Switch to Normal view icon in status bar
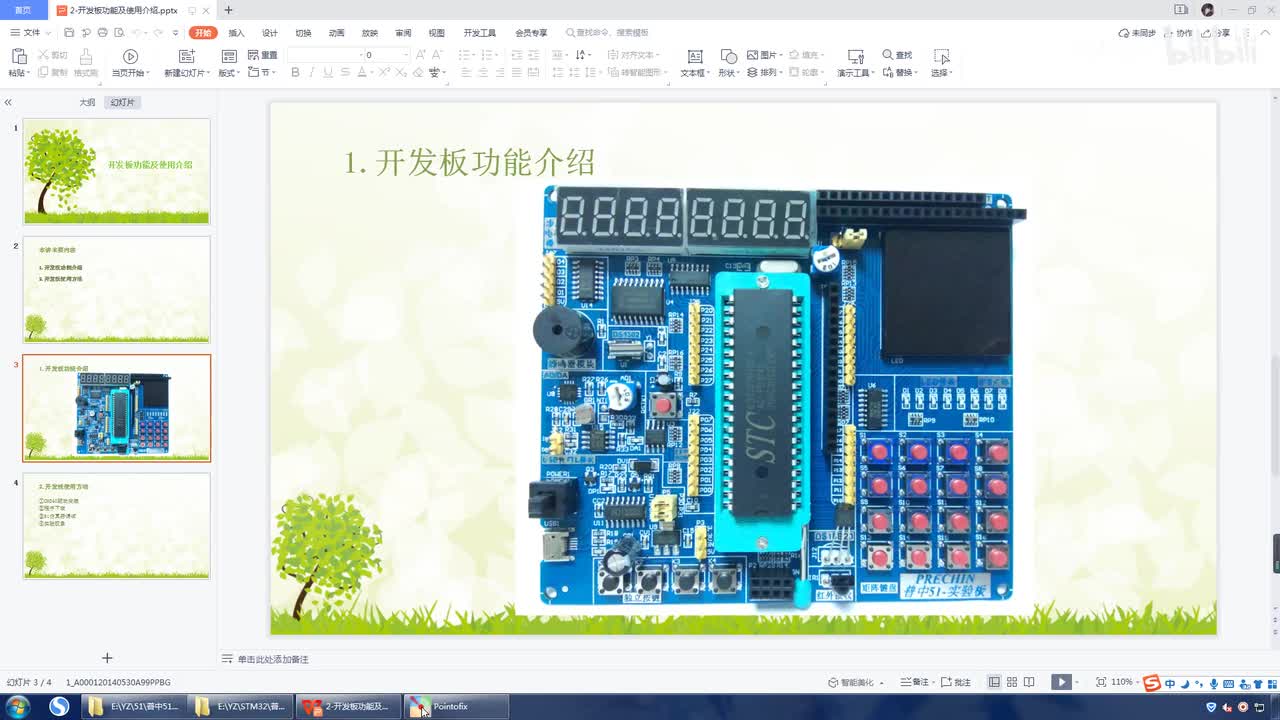This screenshot has height=720, width=1280. point(994,682)
